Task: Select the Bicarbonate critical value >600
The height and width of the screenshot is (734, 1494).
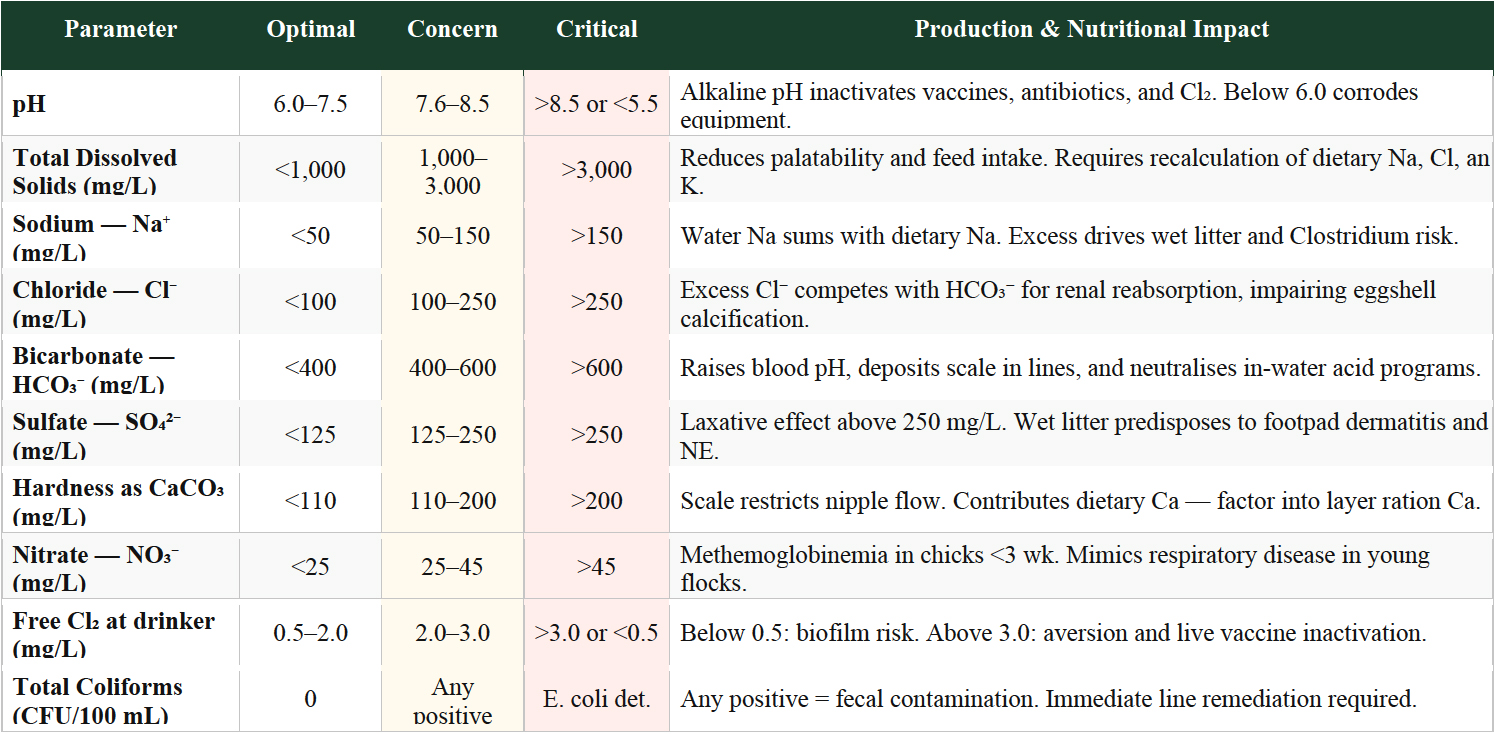Action: tap(597, 368)
